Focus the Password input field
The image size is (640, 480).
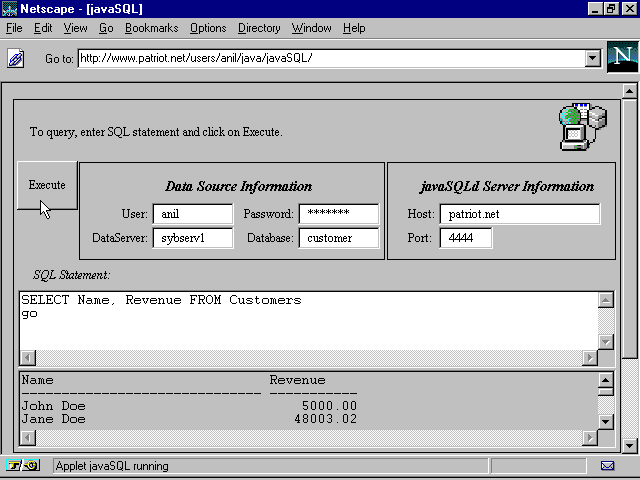[338, 213]
